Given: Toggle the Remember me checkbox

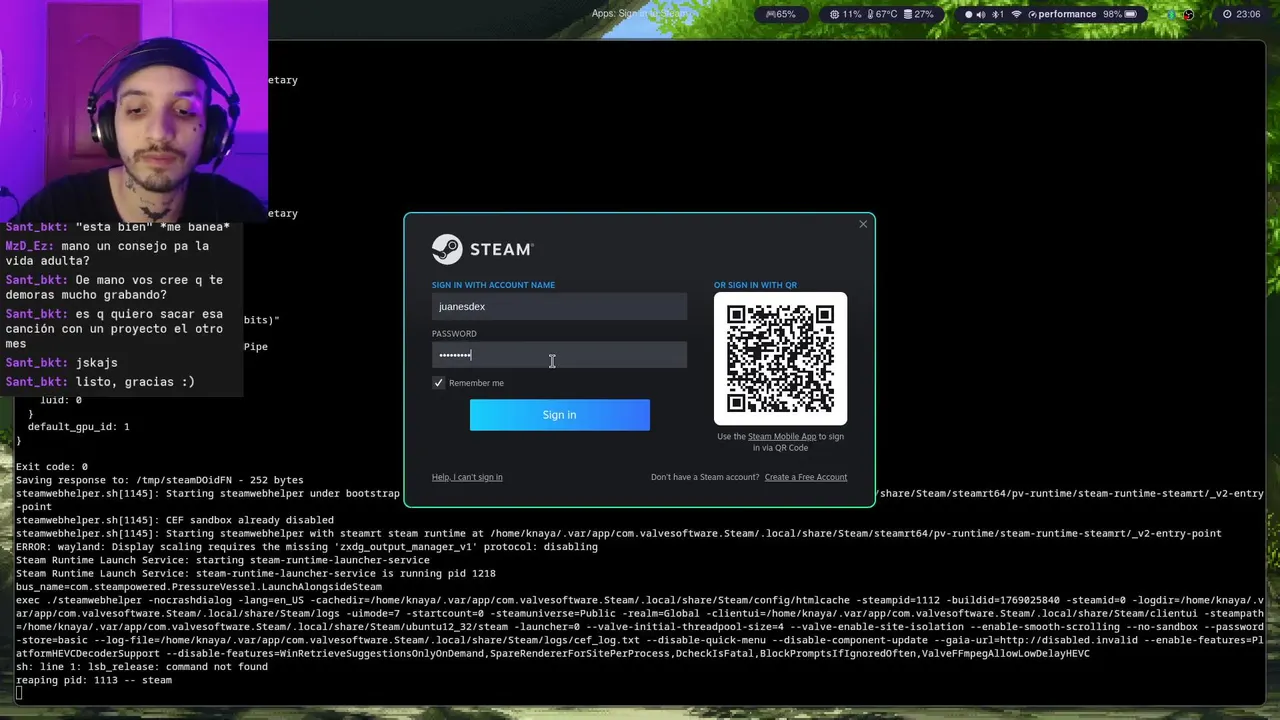Looking at the screenshot, I should (x=438, y=383).
